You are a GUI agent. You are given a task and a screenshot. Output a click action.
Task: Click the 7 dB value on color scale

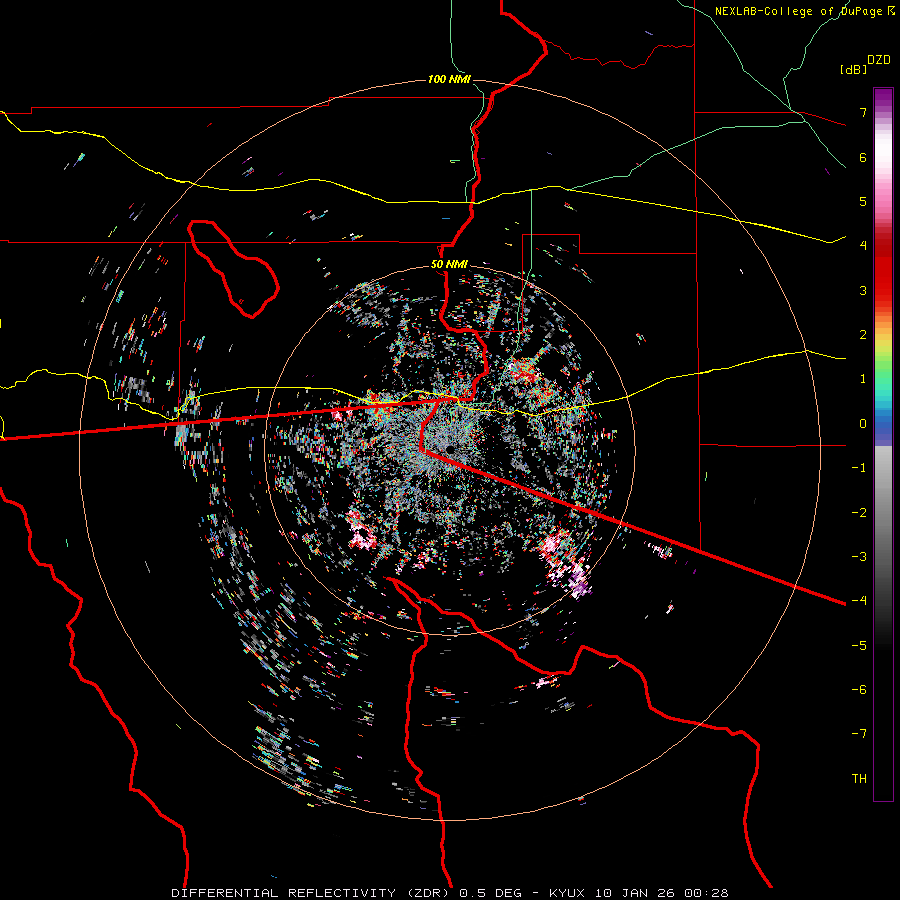pos(863,112)
